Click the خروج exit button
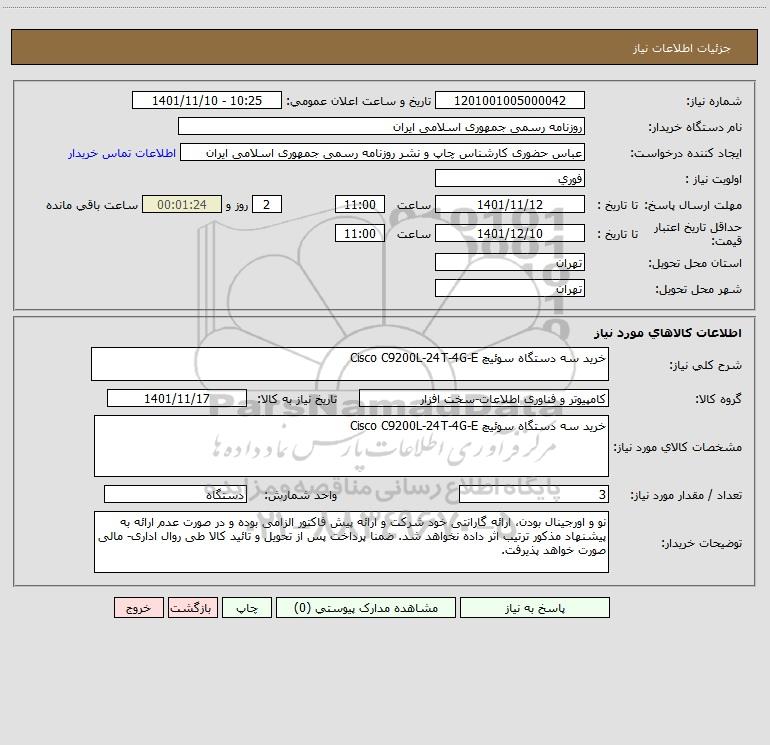This screenshot has width=770, height=745. (139, 607)
